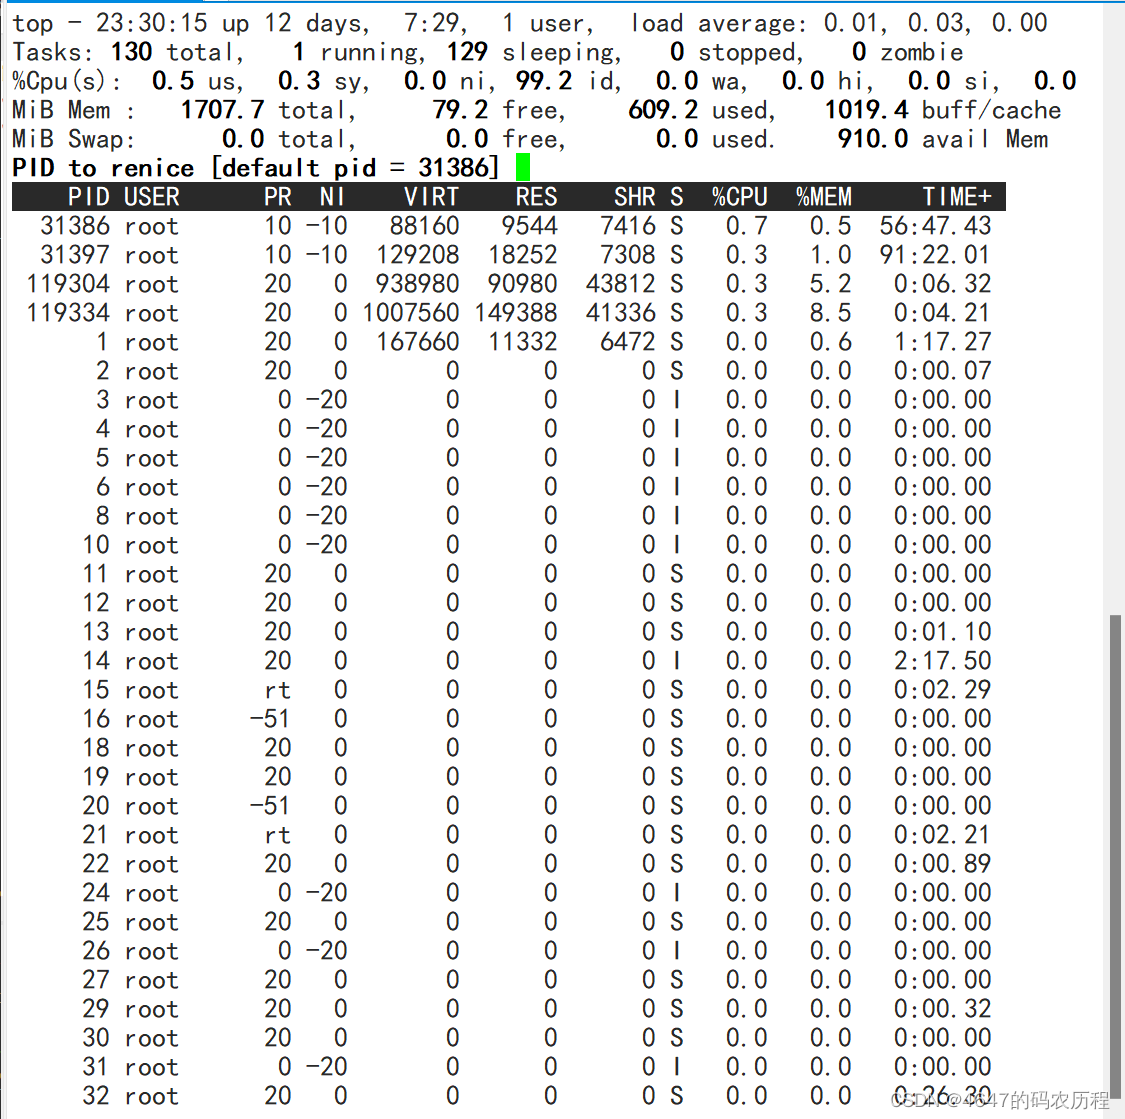Click the PID column header
Viewport: 1125px width, 1119px height.
(x=89, y=197)
